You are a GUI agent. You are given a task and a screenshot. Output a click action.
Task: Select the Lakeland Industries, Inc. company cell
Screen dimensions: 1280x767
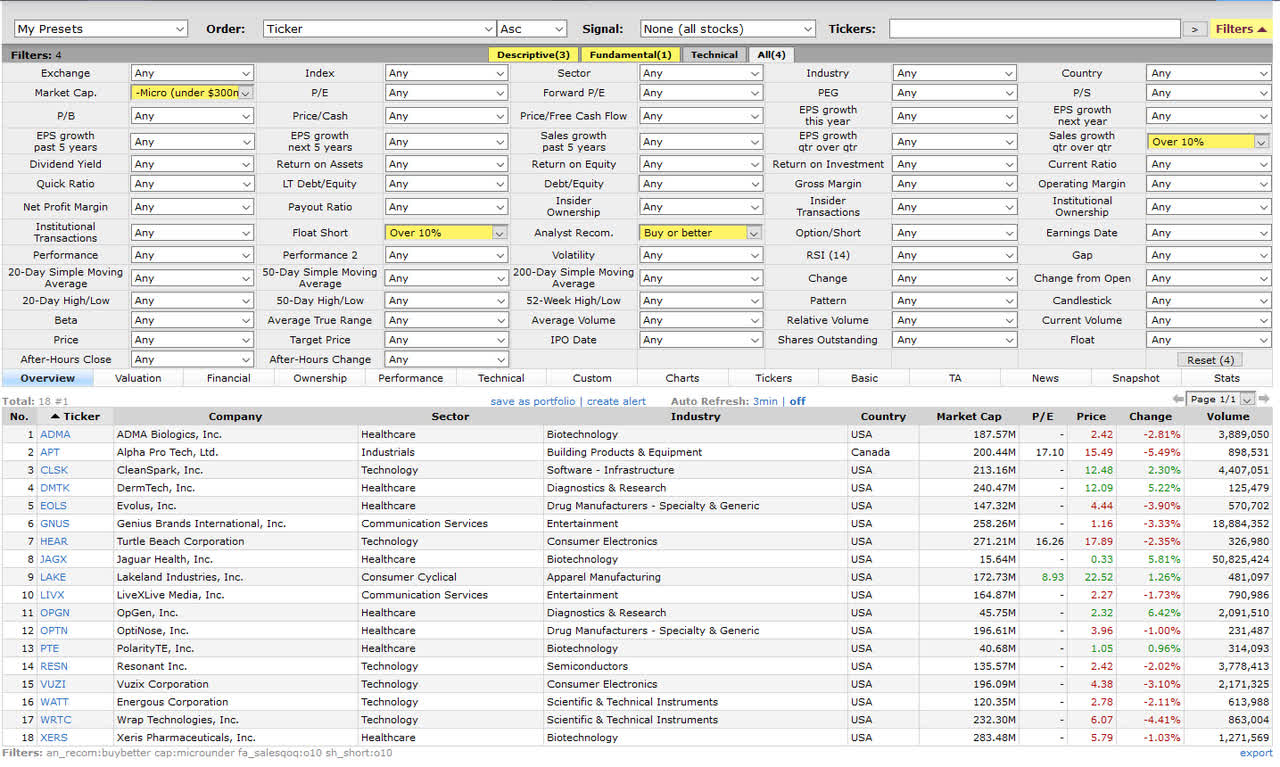(x=236, y=577)
